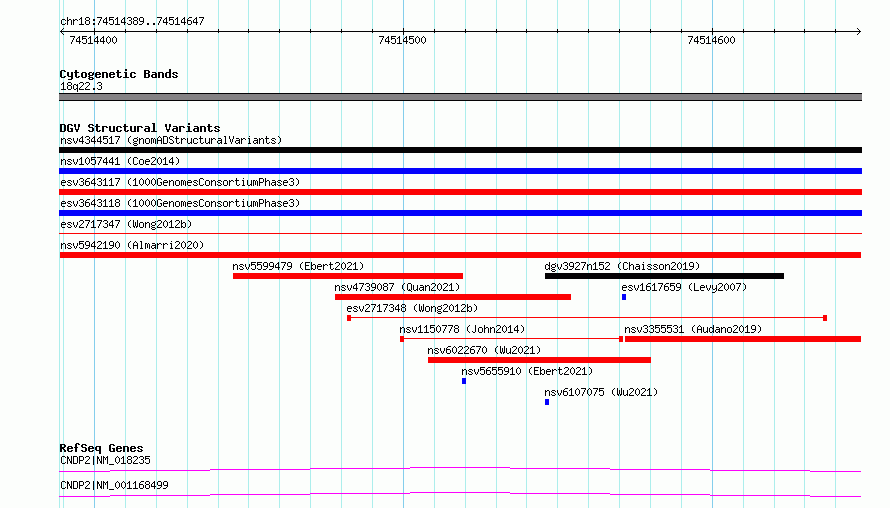Select the small blue esv1617659 marker
The image size is (890, 508).
pos(624,297)
